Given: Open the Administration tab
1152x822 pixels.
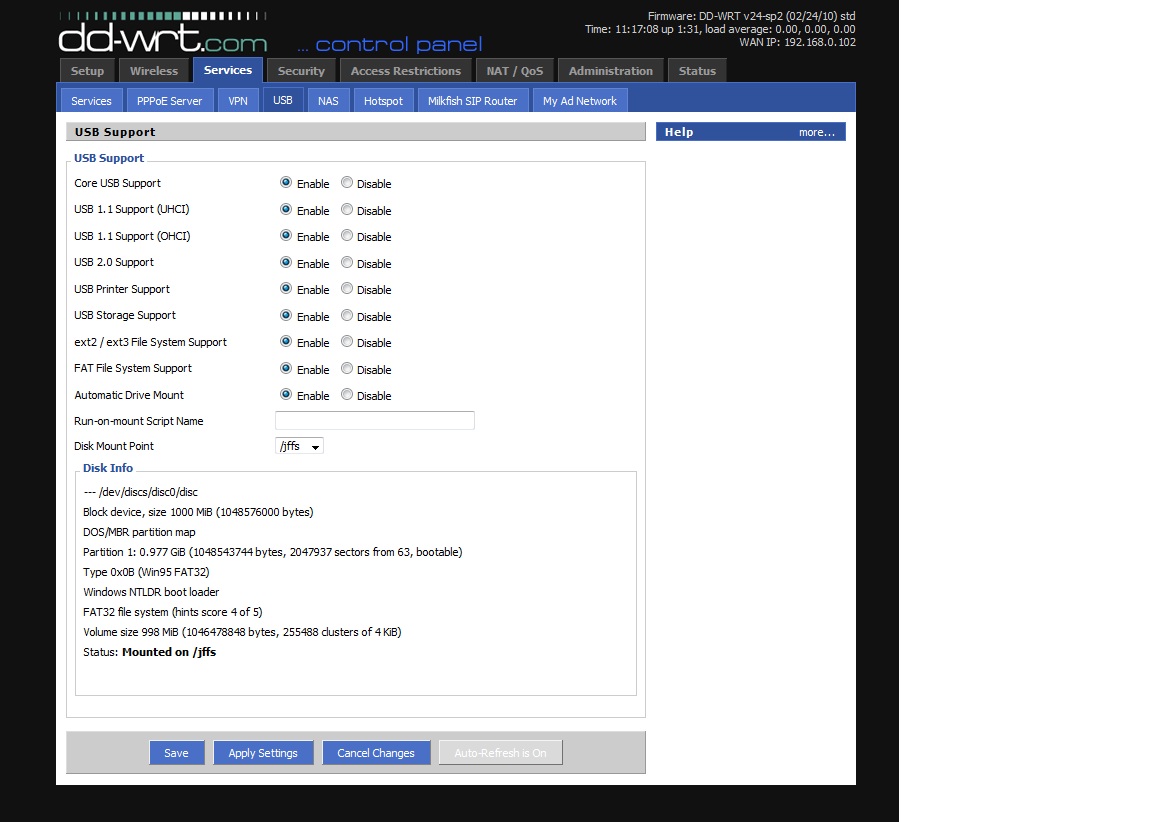Looking at the screenshot, I should click(610, 71).
